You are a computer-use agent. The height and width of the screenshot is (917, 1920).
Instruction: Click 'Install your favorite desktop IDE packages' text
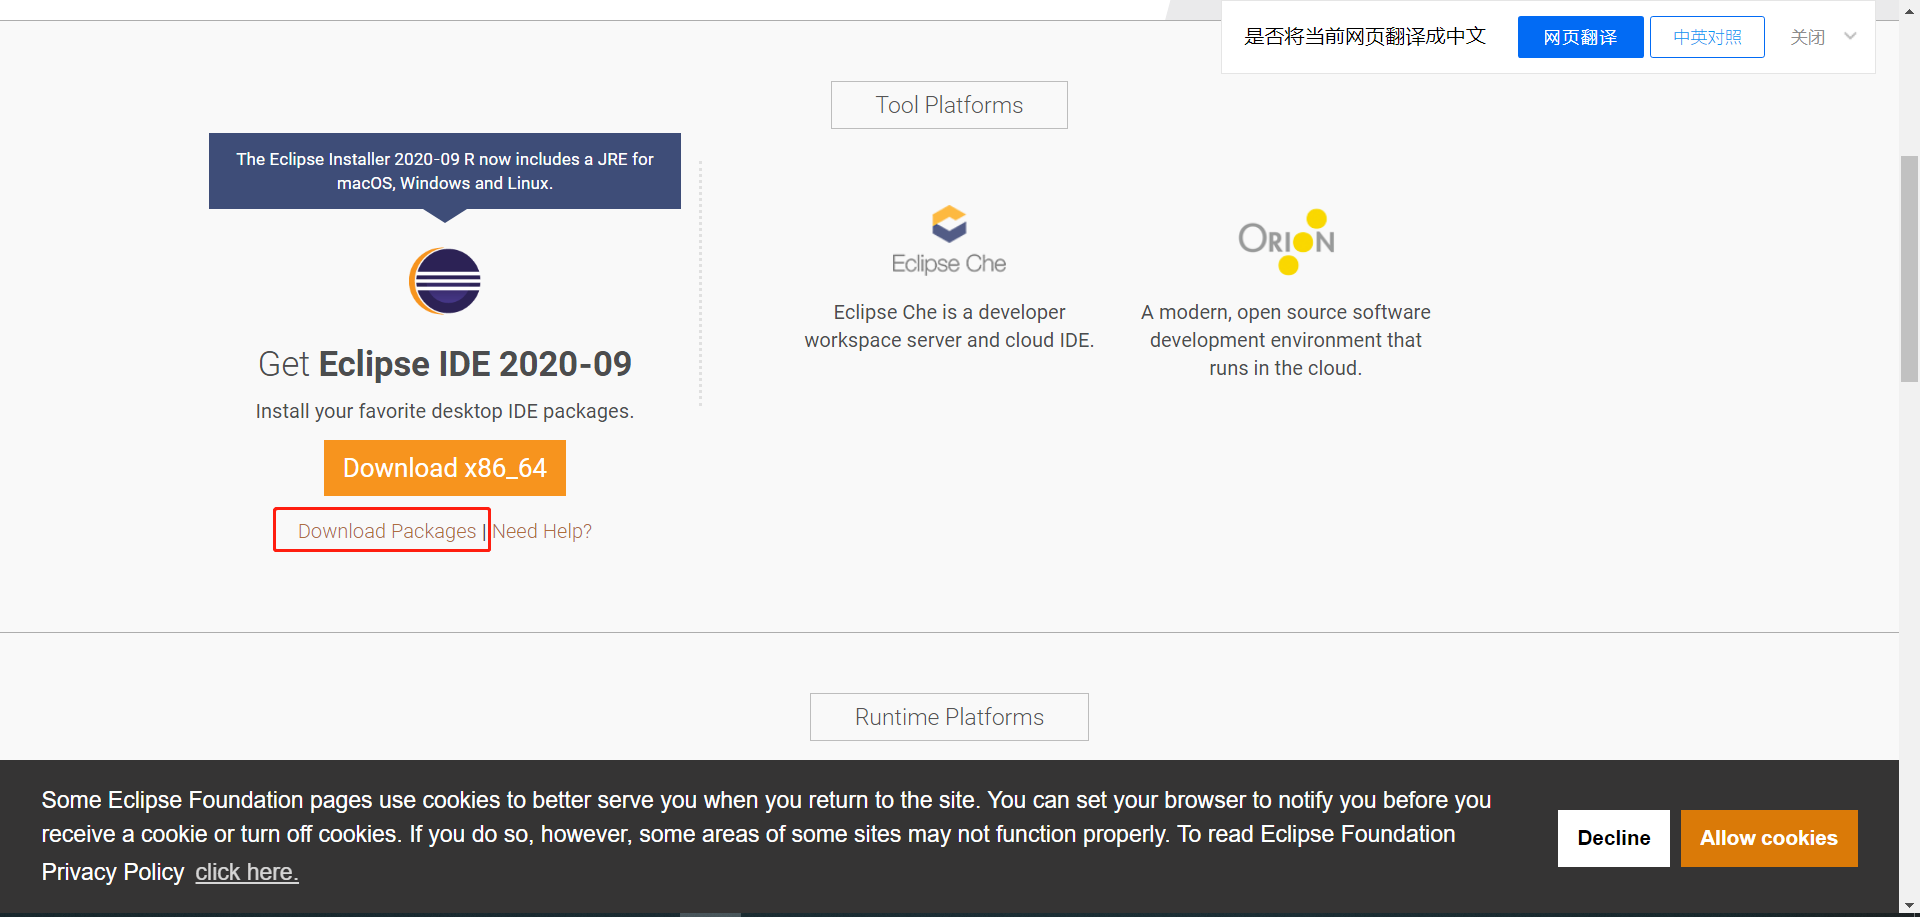445,411
